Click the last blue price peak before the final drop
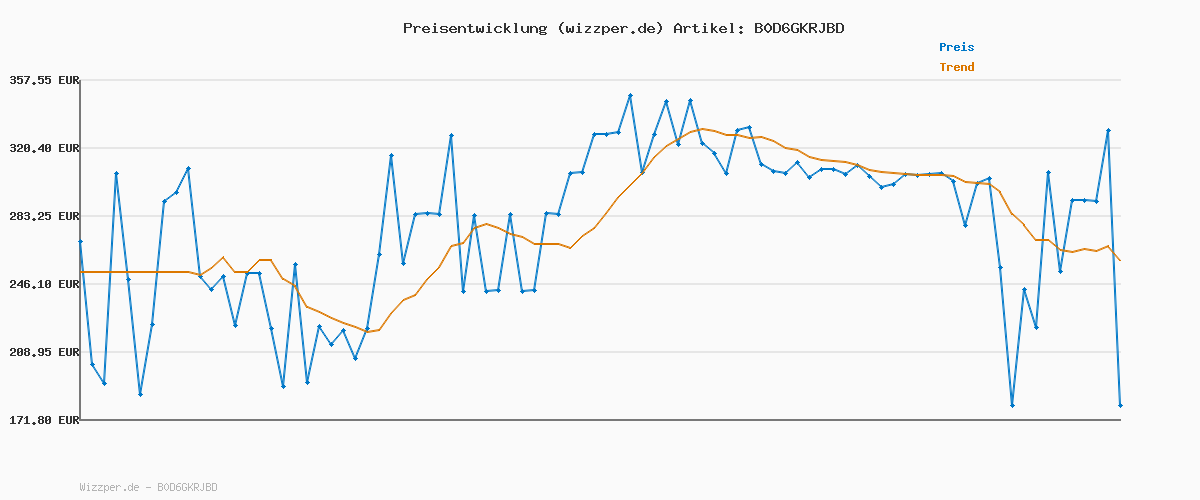This screenshot has height=500, width=1200. (1108, 130)
